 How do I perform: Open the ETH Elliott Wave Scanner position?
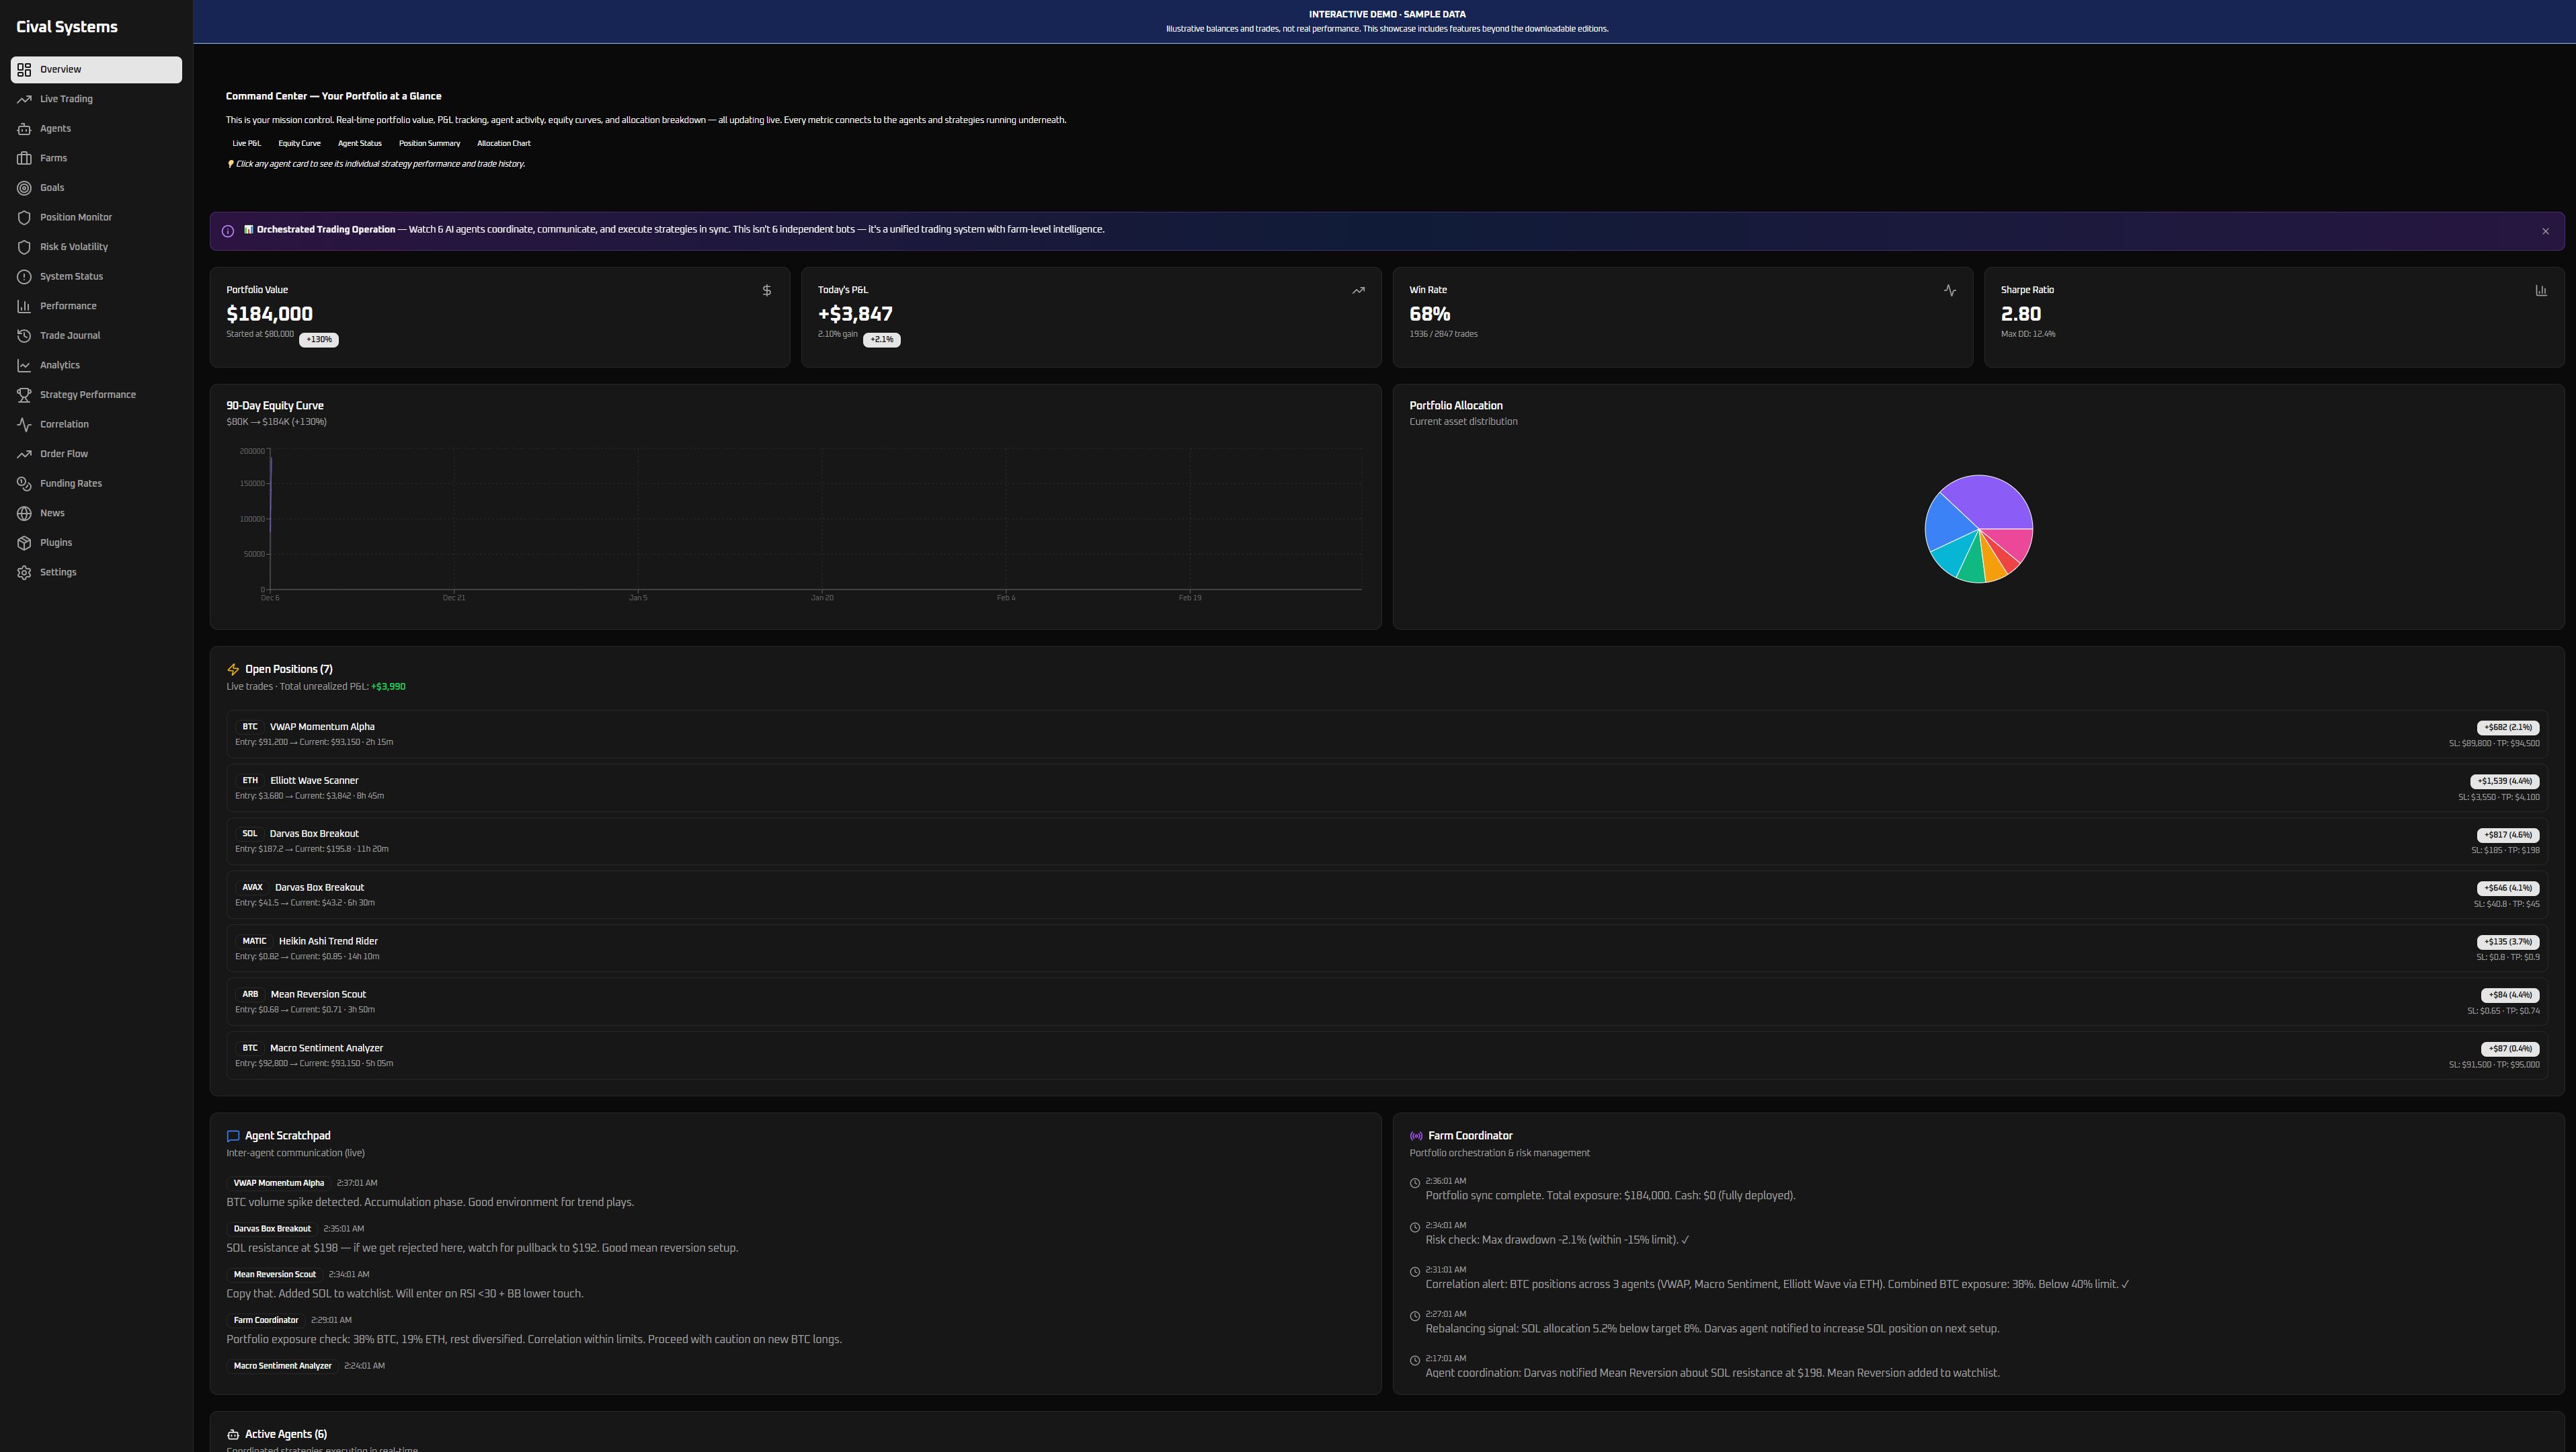click(1387, 788)
